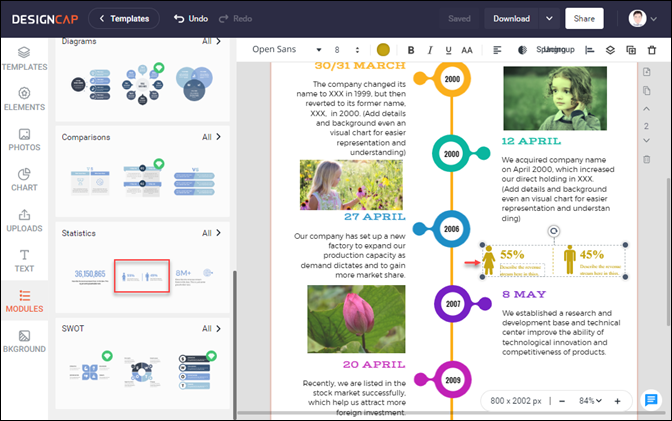Image resolution: width=672 pixels, height=421 pixels.
Task: Expand the Download options arrow
Action: [549, 19]
